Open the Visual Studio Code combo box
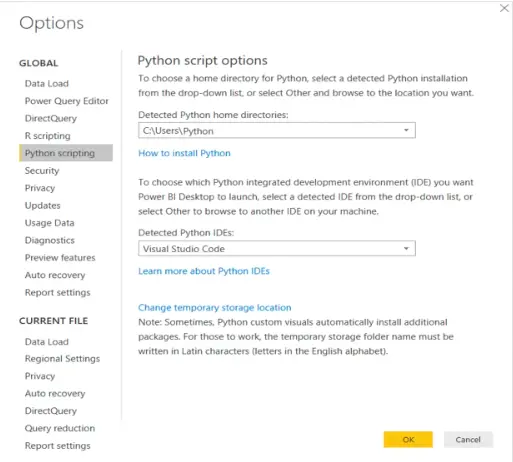 tap(277, 248)
